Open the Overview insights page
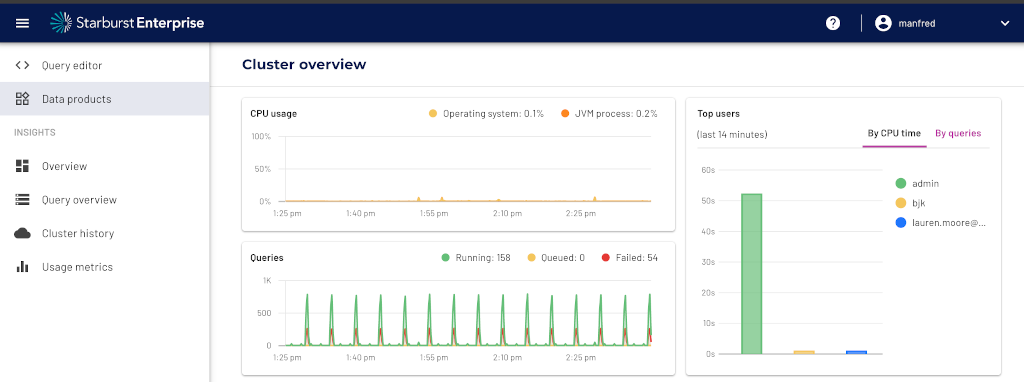This screenshot has width=1024, height=382. pos(104,166)
